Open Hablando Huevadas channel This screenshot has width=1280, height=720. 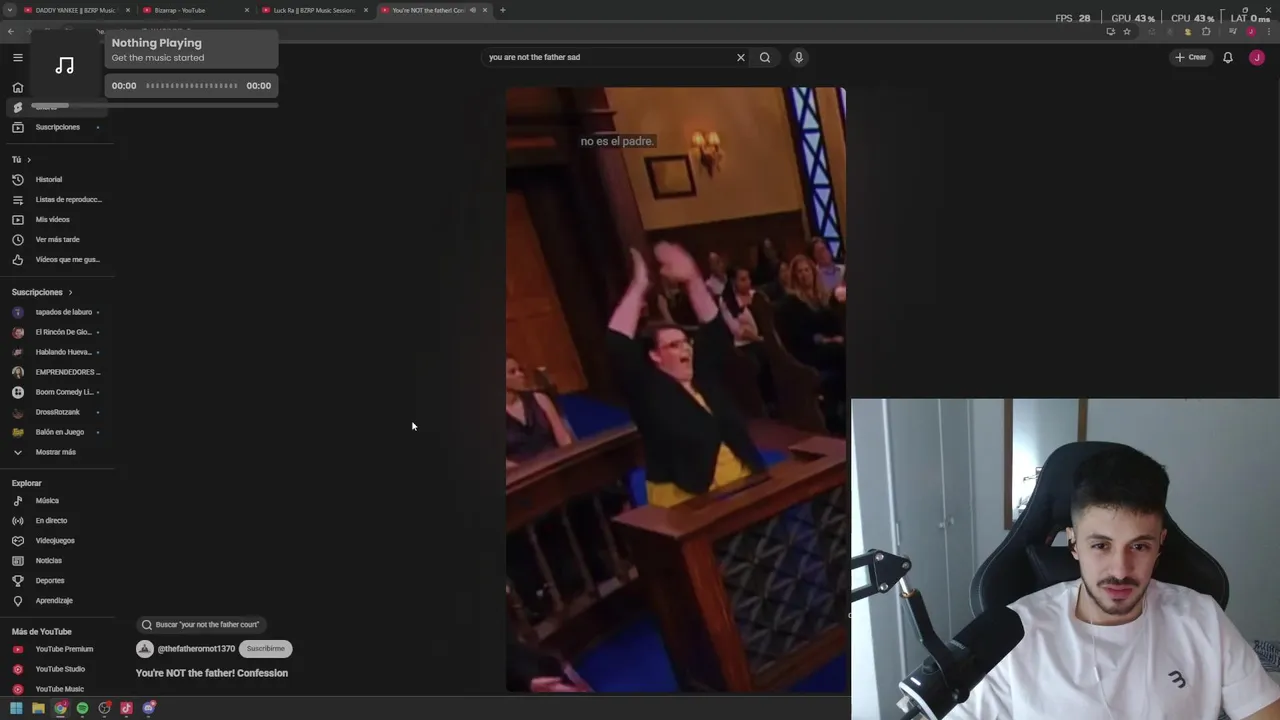tap(58, 352)
